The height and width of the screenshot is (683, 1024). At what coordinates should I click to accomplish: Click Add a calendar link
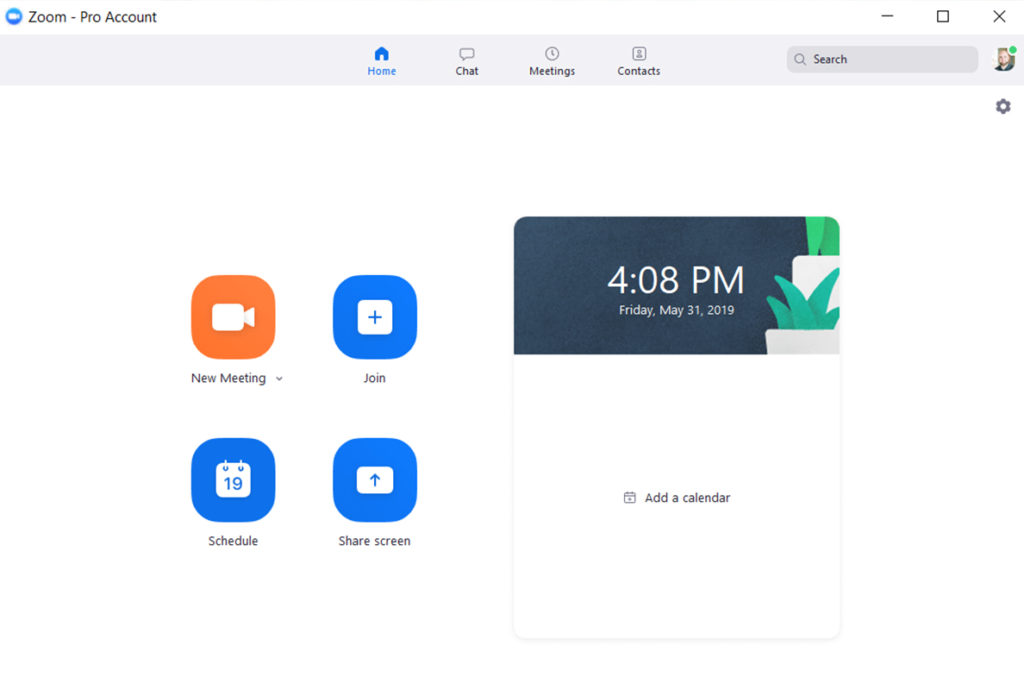pyautogui.click(x=677, y=498)
